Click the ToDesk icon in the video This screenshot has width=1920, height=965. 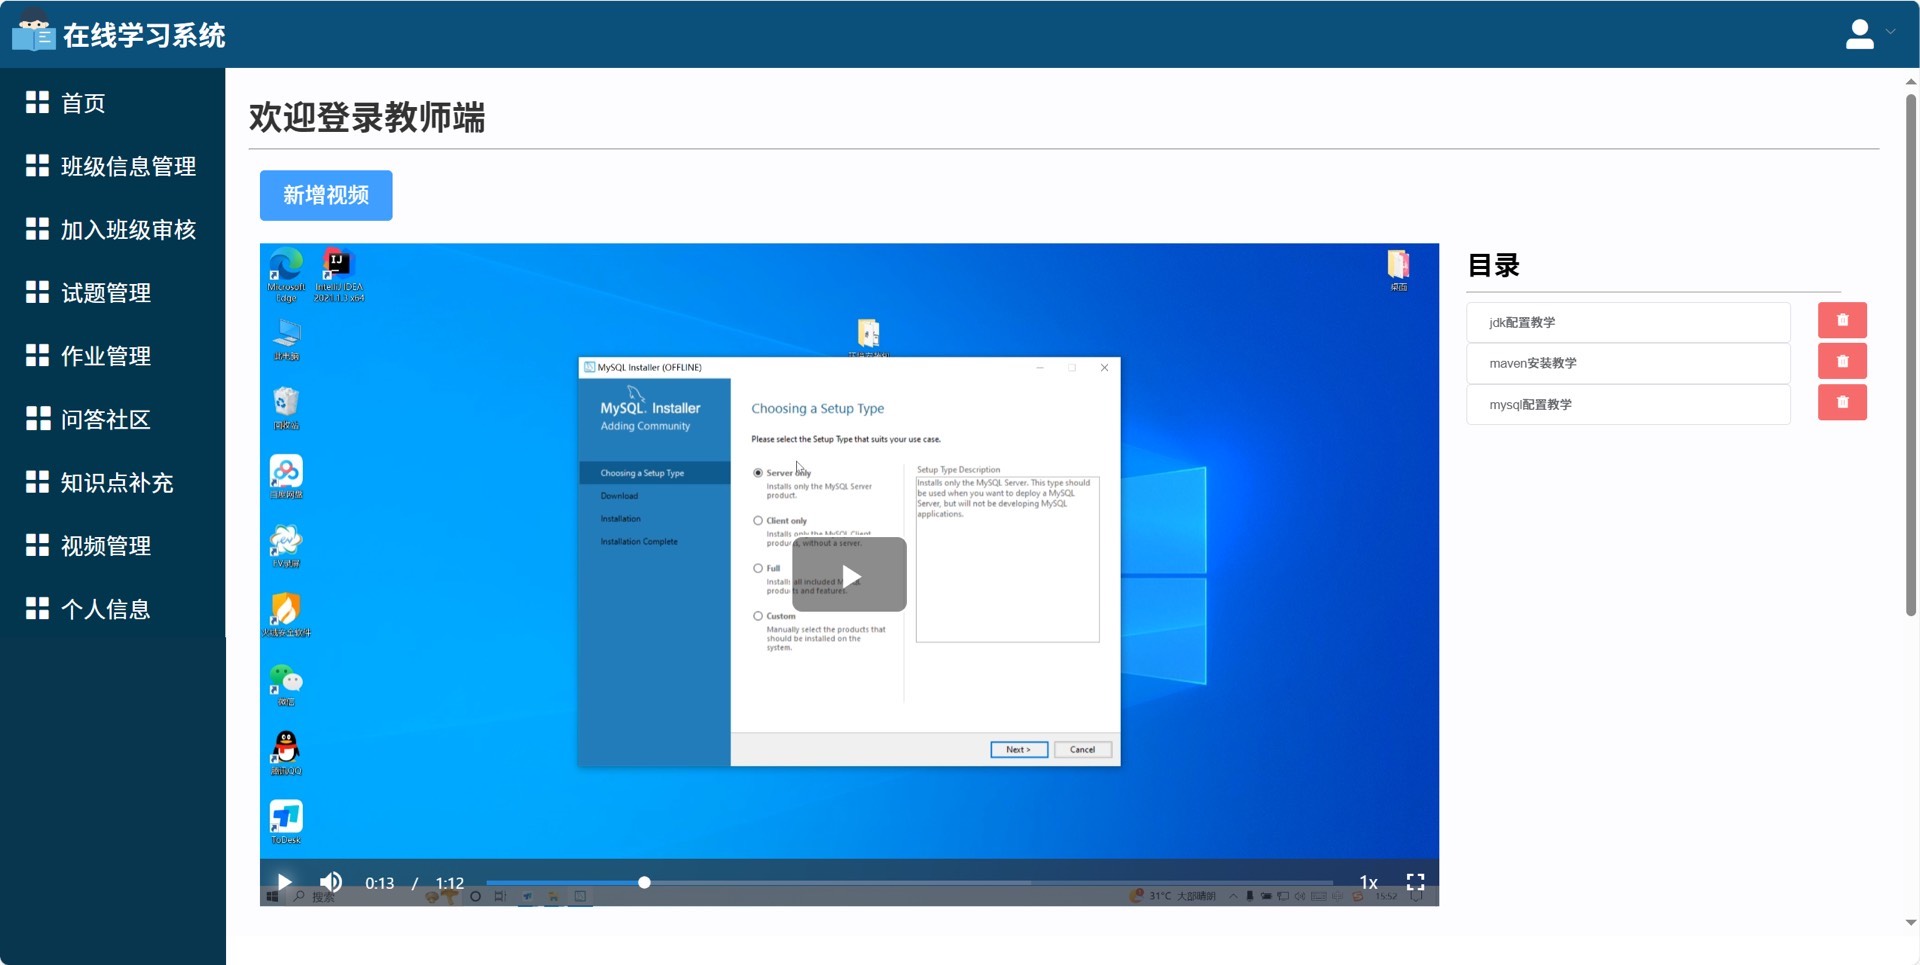point(286,822)
